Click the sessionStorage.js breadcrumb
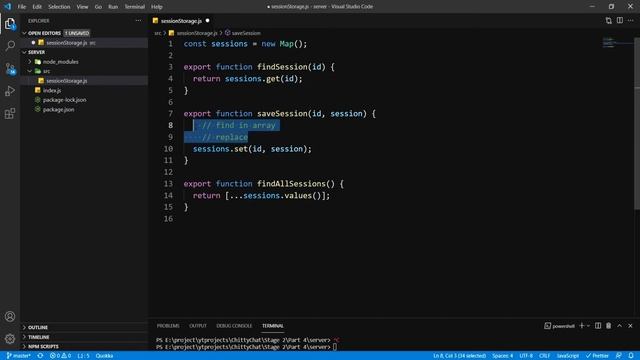Image resolution: width=640 pixels, height=360 pixels. 197,33
